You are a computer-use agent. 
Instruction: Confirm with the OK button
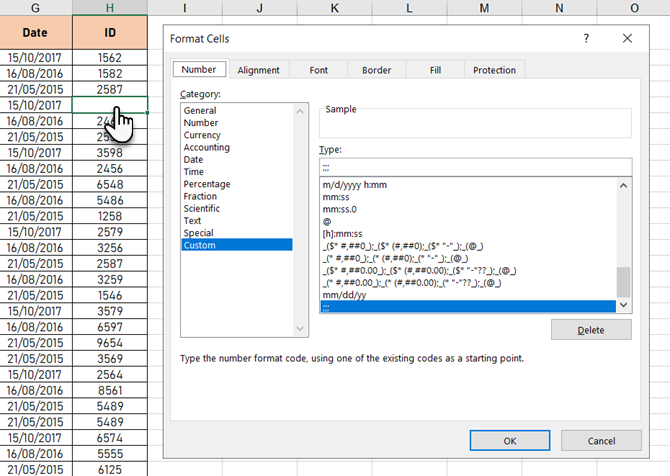coord(509,440)
